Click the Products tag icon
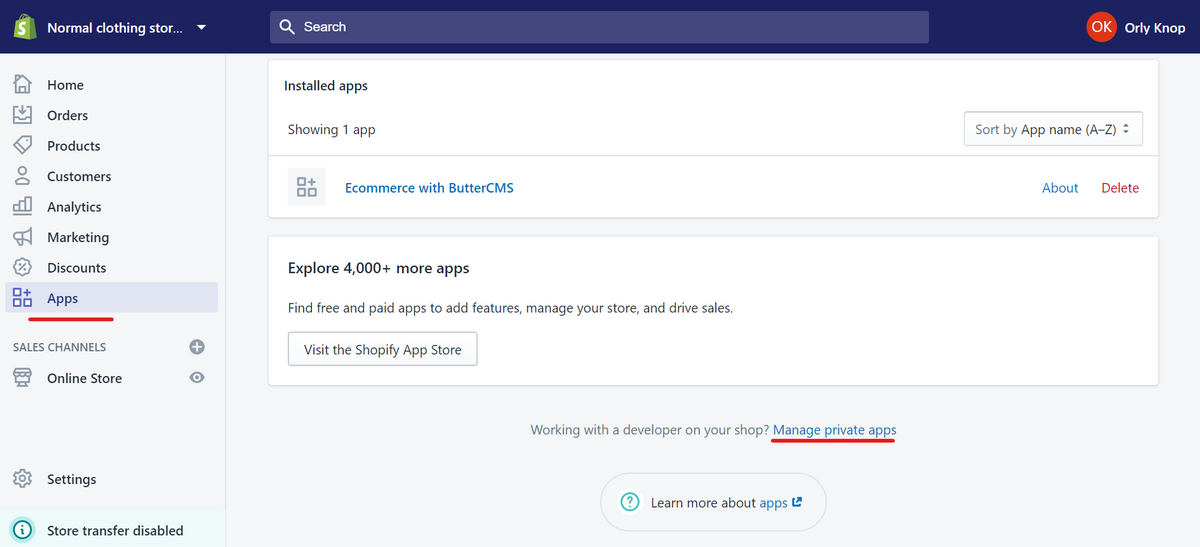This screenshot has height=547, width=1200. [22, 145]
